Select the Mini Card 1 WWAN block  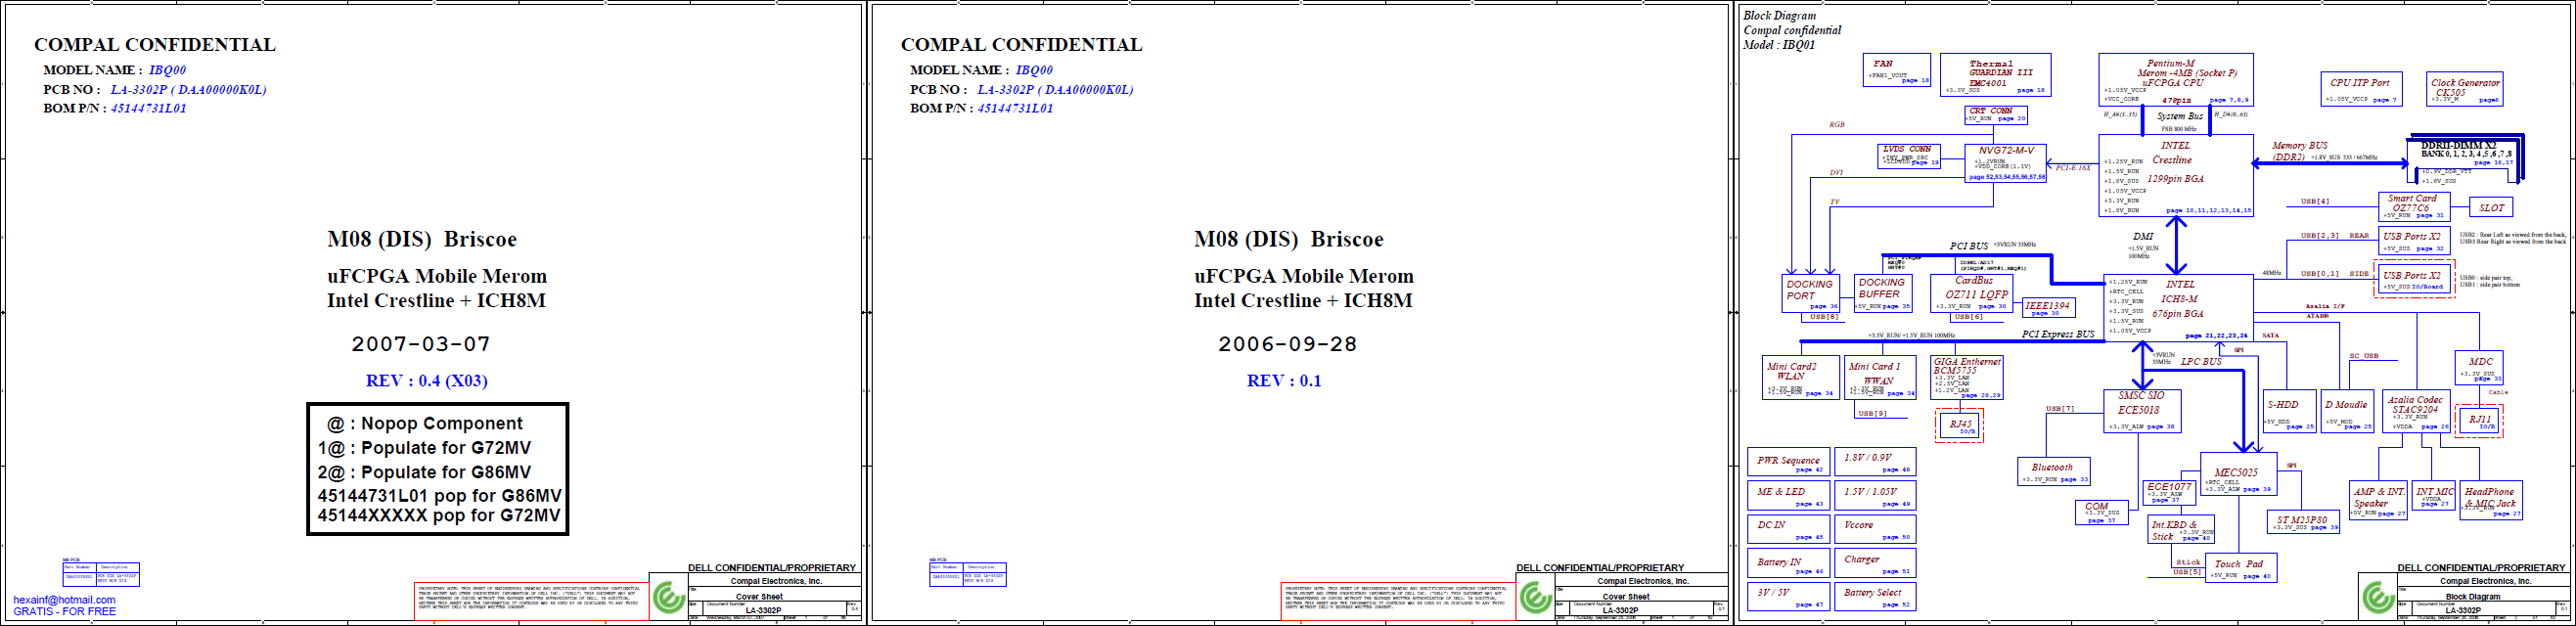(x=1880, y=378)
